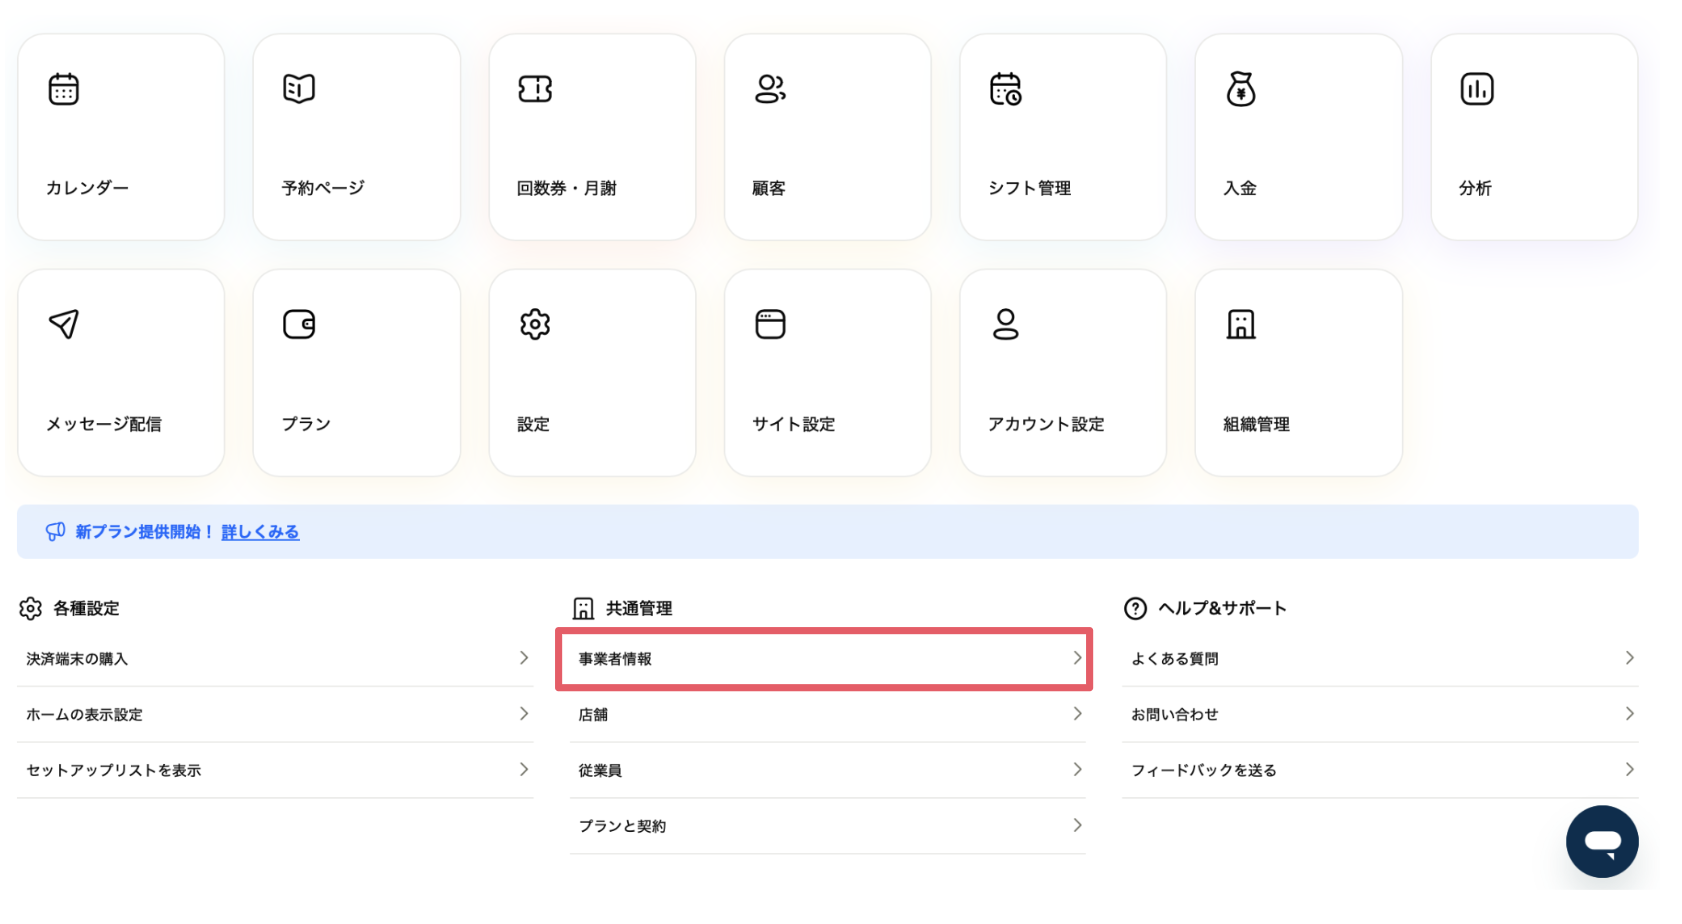Open the サイト設定 label
The height and width of the screenshot is (924, 1682).
click(794, 424)
